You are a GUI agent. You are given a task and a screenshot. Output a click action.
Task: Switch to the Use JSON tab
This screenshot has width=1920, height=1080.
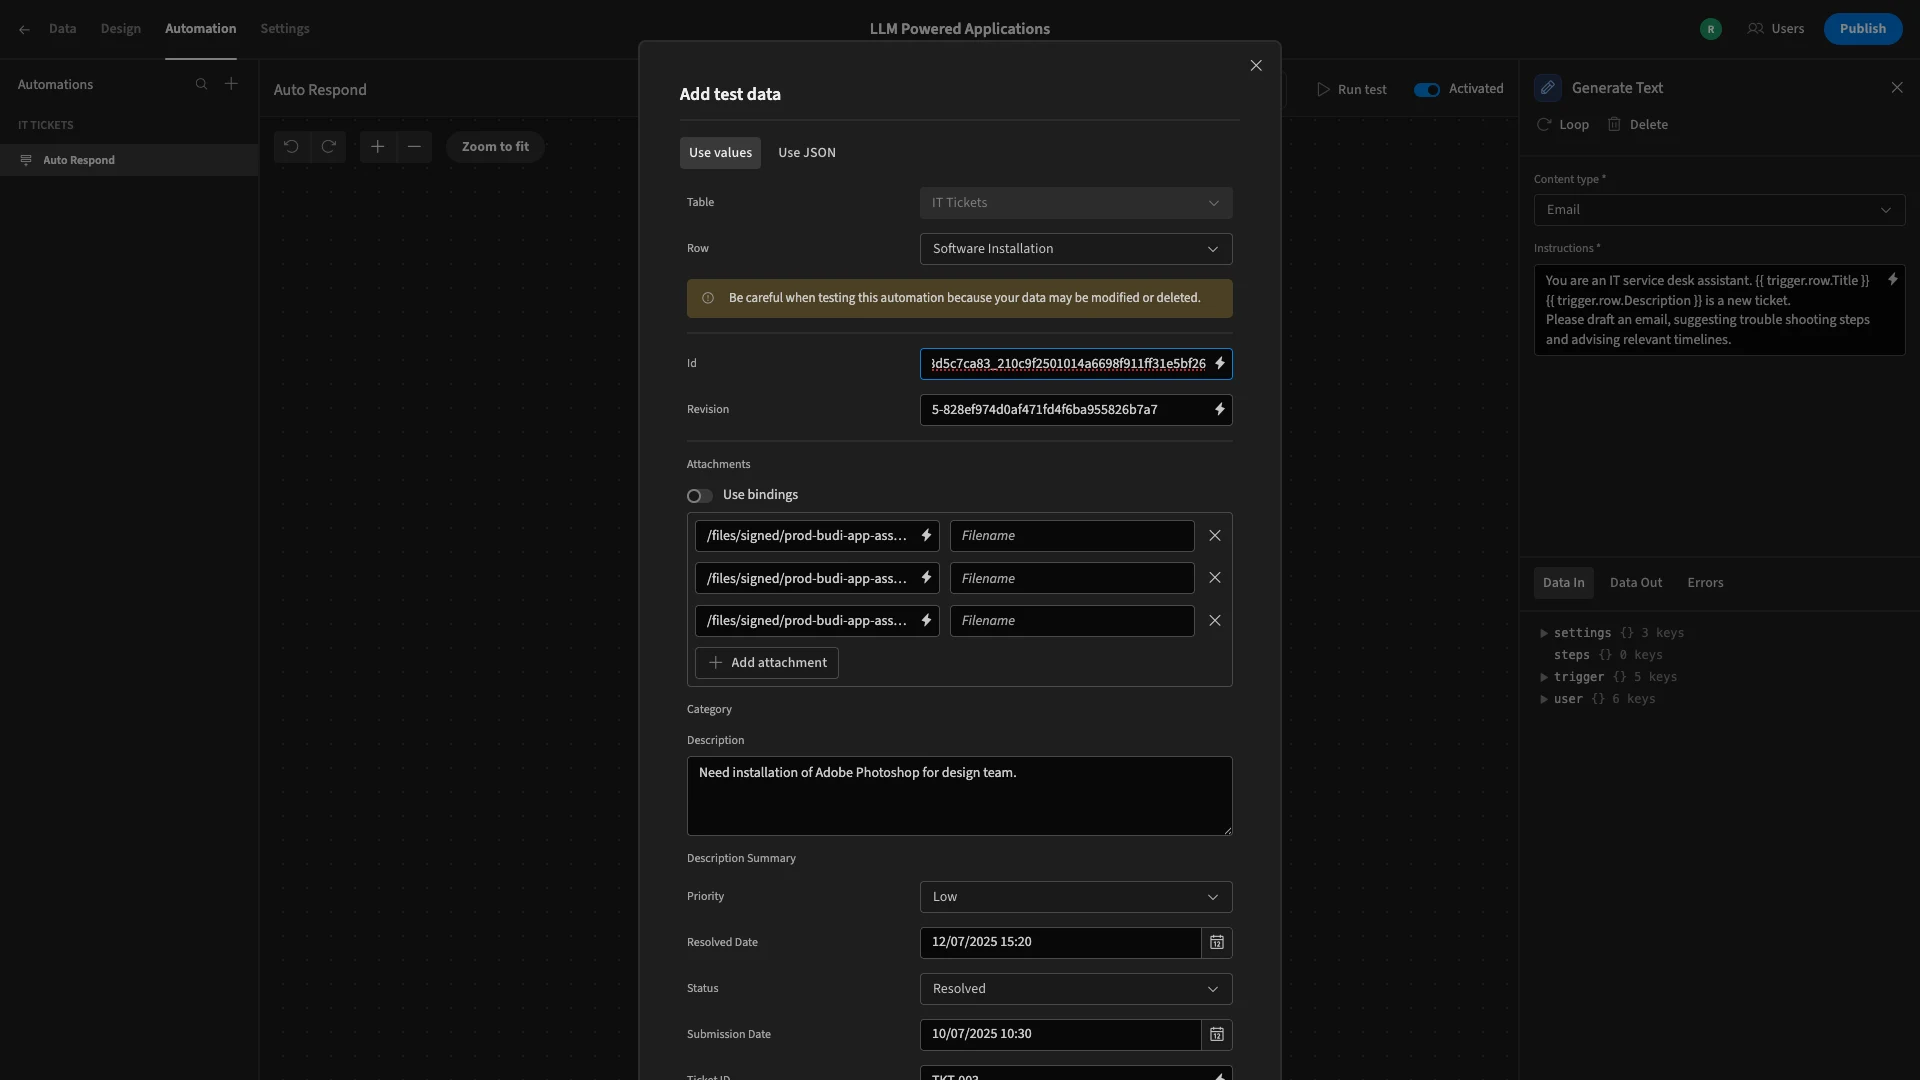point(807,153)
